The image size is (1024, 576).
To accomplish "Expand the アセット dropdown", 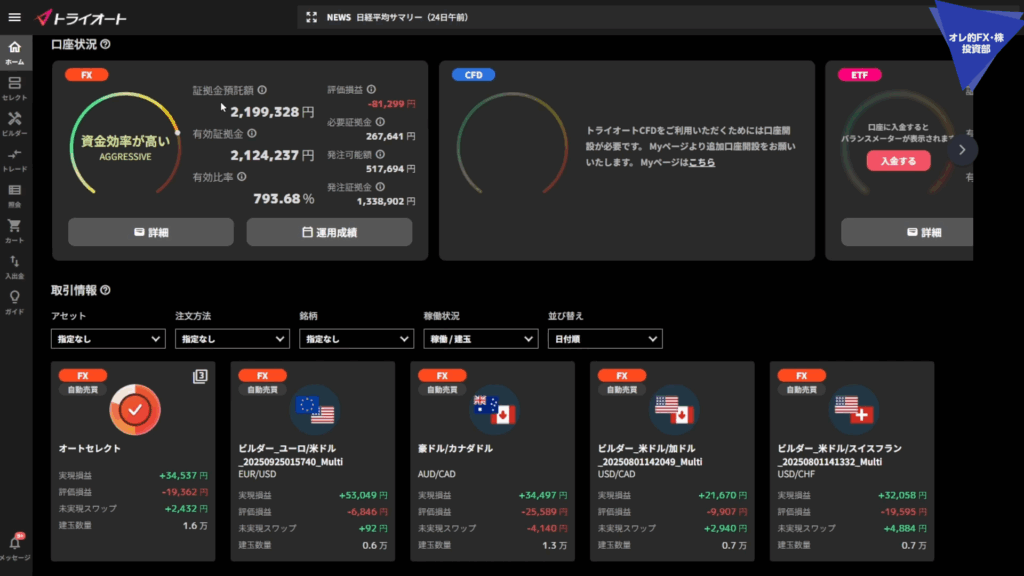I will (108, 340).
